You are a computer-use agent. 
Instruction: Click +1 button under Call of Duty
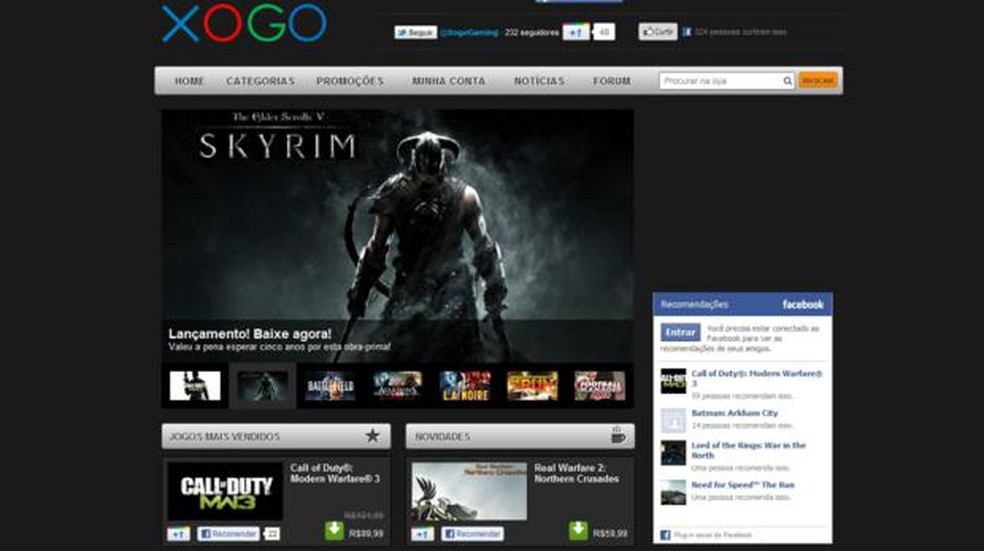coord(178,534)
